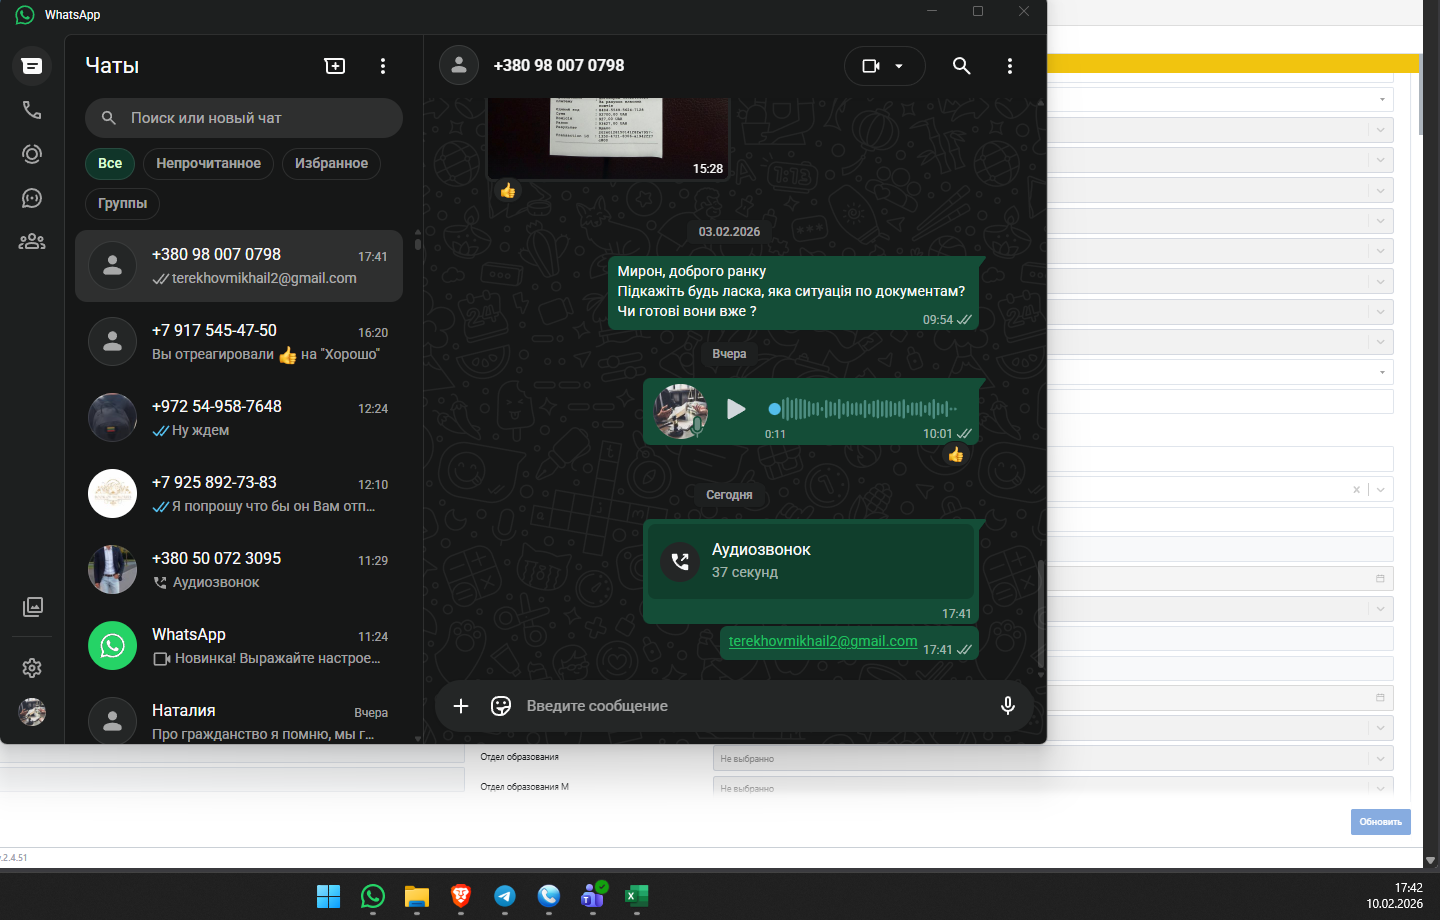
Task: Click the chat search field
Action: pyautogui.click(x=244, y=118)
